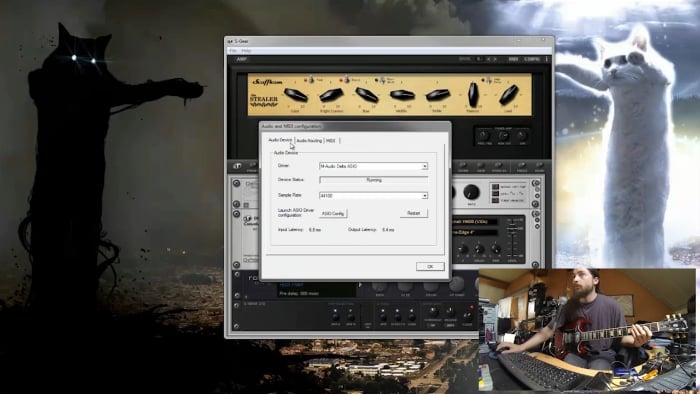Toggle the top-right power button of the modulation unit

coord(535,183)
